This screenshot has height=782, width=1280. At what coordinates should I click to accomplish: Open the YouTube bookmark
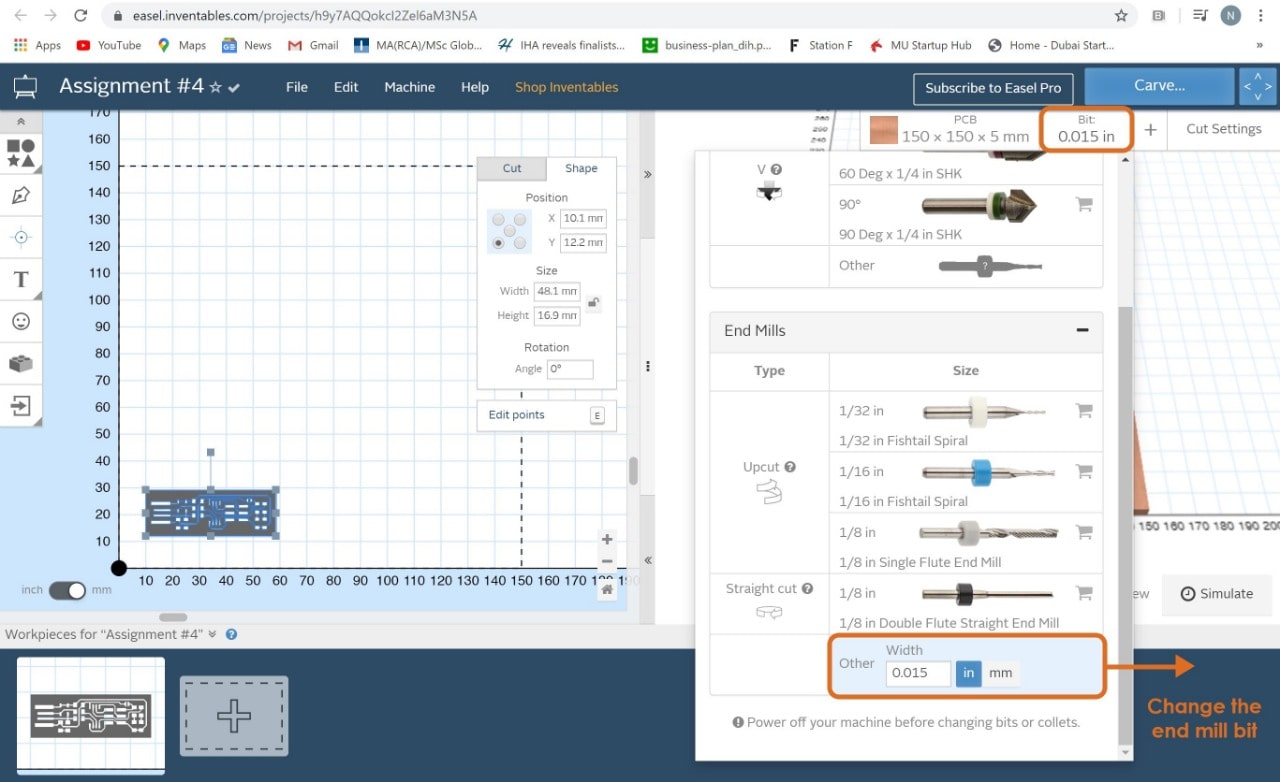point(109,45)
